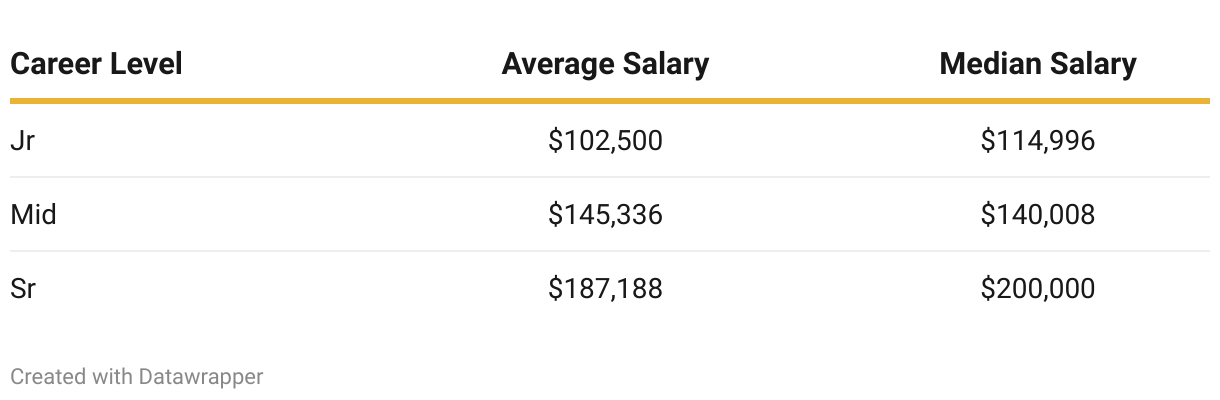This screenshot has height=400, width=1220.
Task: Click the $187,188 average salary value
Action: pos(605,288)
